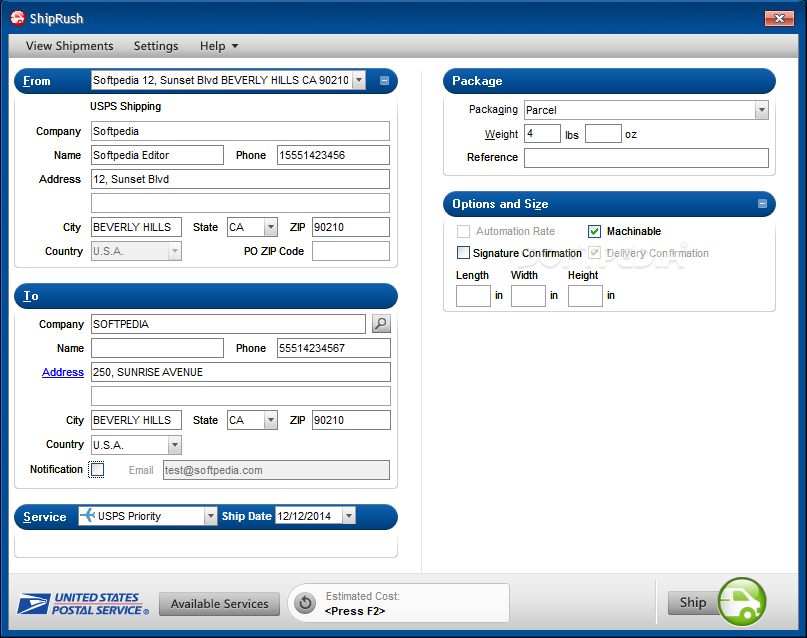The image size is (807, 638).
Task: Click the To City field
Action: (x=136, y=420)
